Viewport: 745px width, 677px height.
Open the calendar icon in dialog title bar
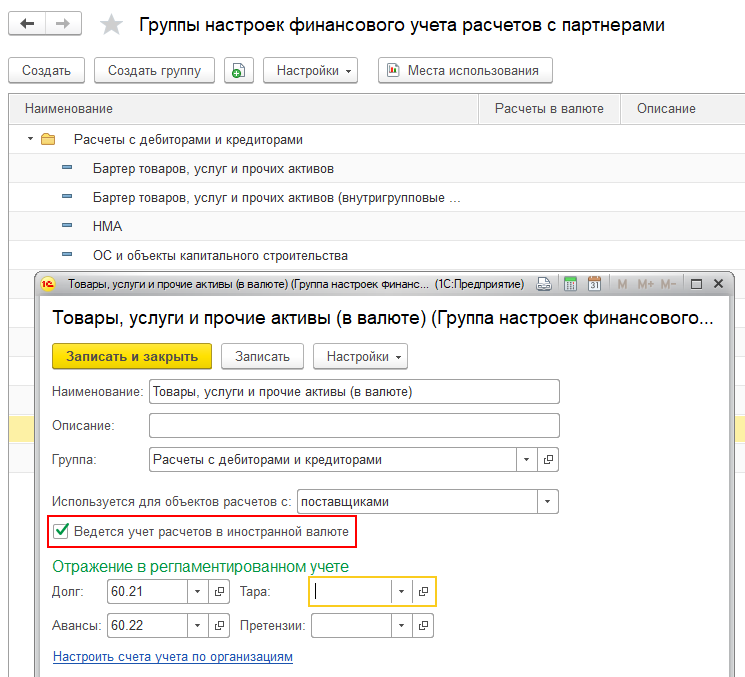tap(594, 284)
